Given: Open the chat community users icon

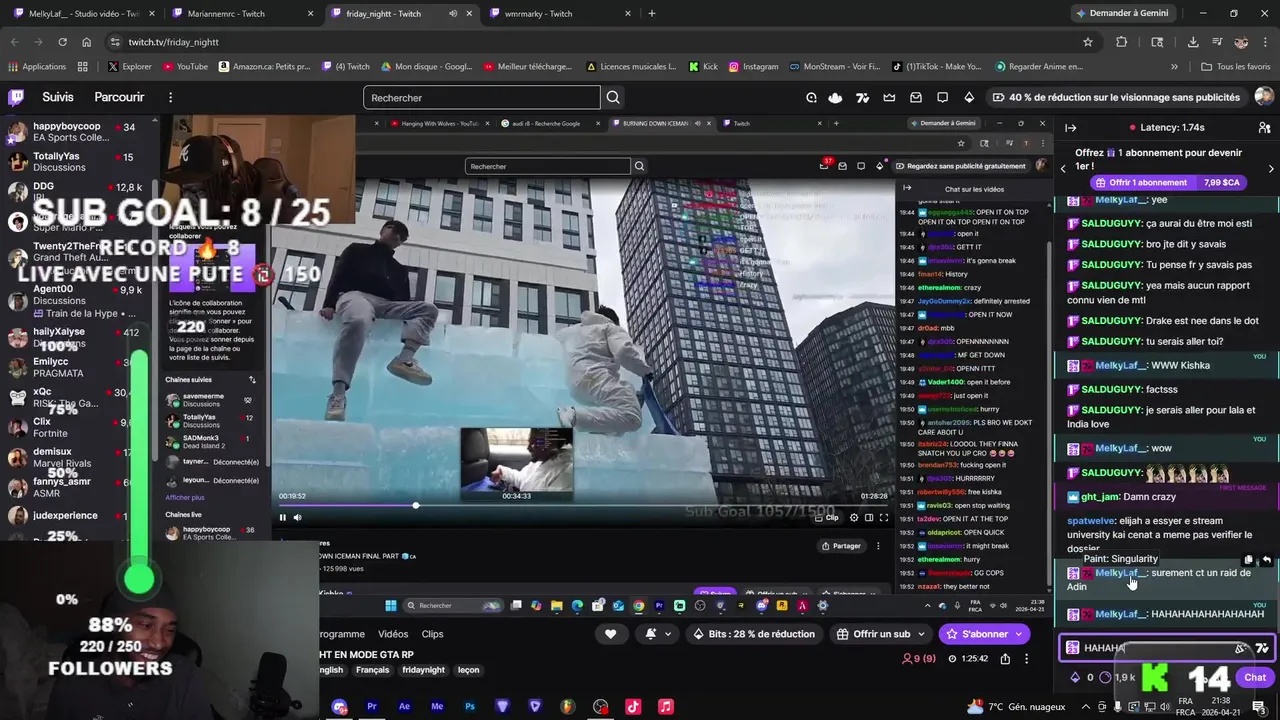Looking at the screenshot, I should tap(1264, 128).
